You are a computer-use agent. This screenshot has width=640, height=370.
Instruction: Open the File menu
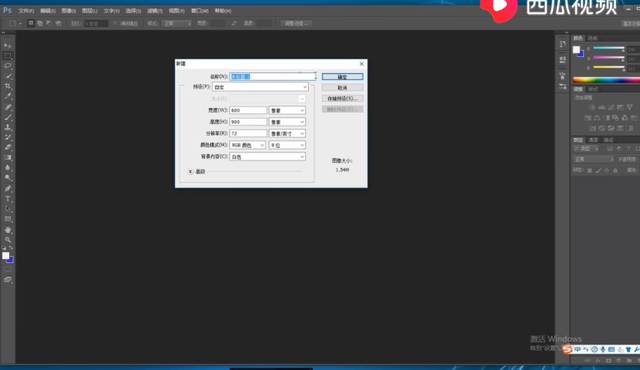(x=26, y=11)
